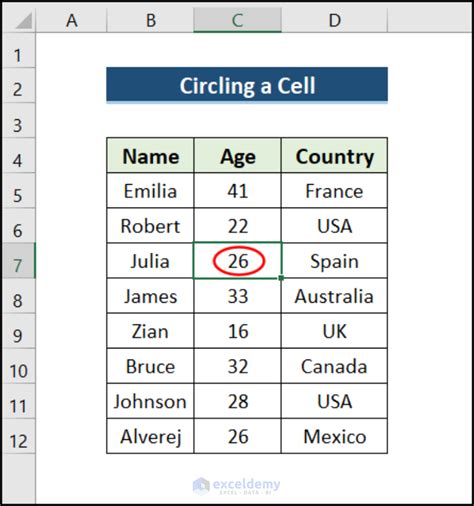The image size is (474, 506).
Task: Select the age cell with 32
Action: point(237,366)
